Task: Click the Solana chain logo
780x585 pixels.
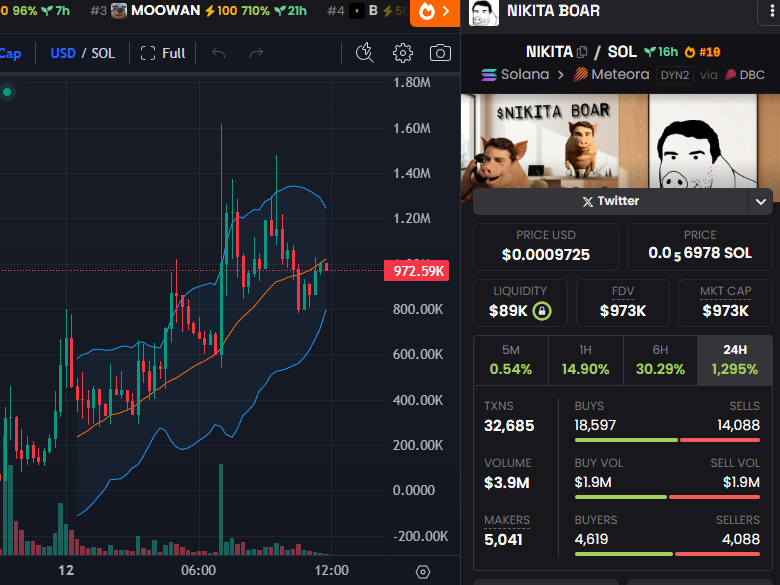Action: (488, 75)
